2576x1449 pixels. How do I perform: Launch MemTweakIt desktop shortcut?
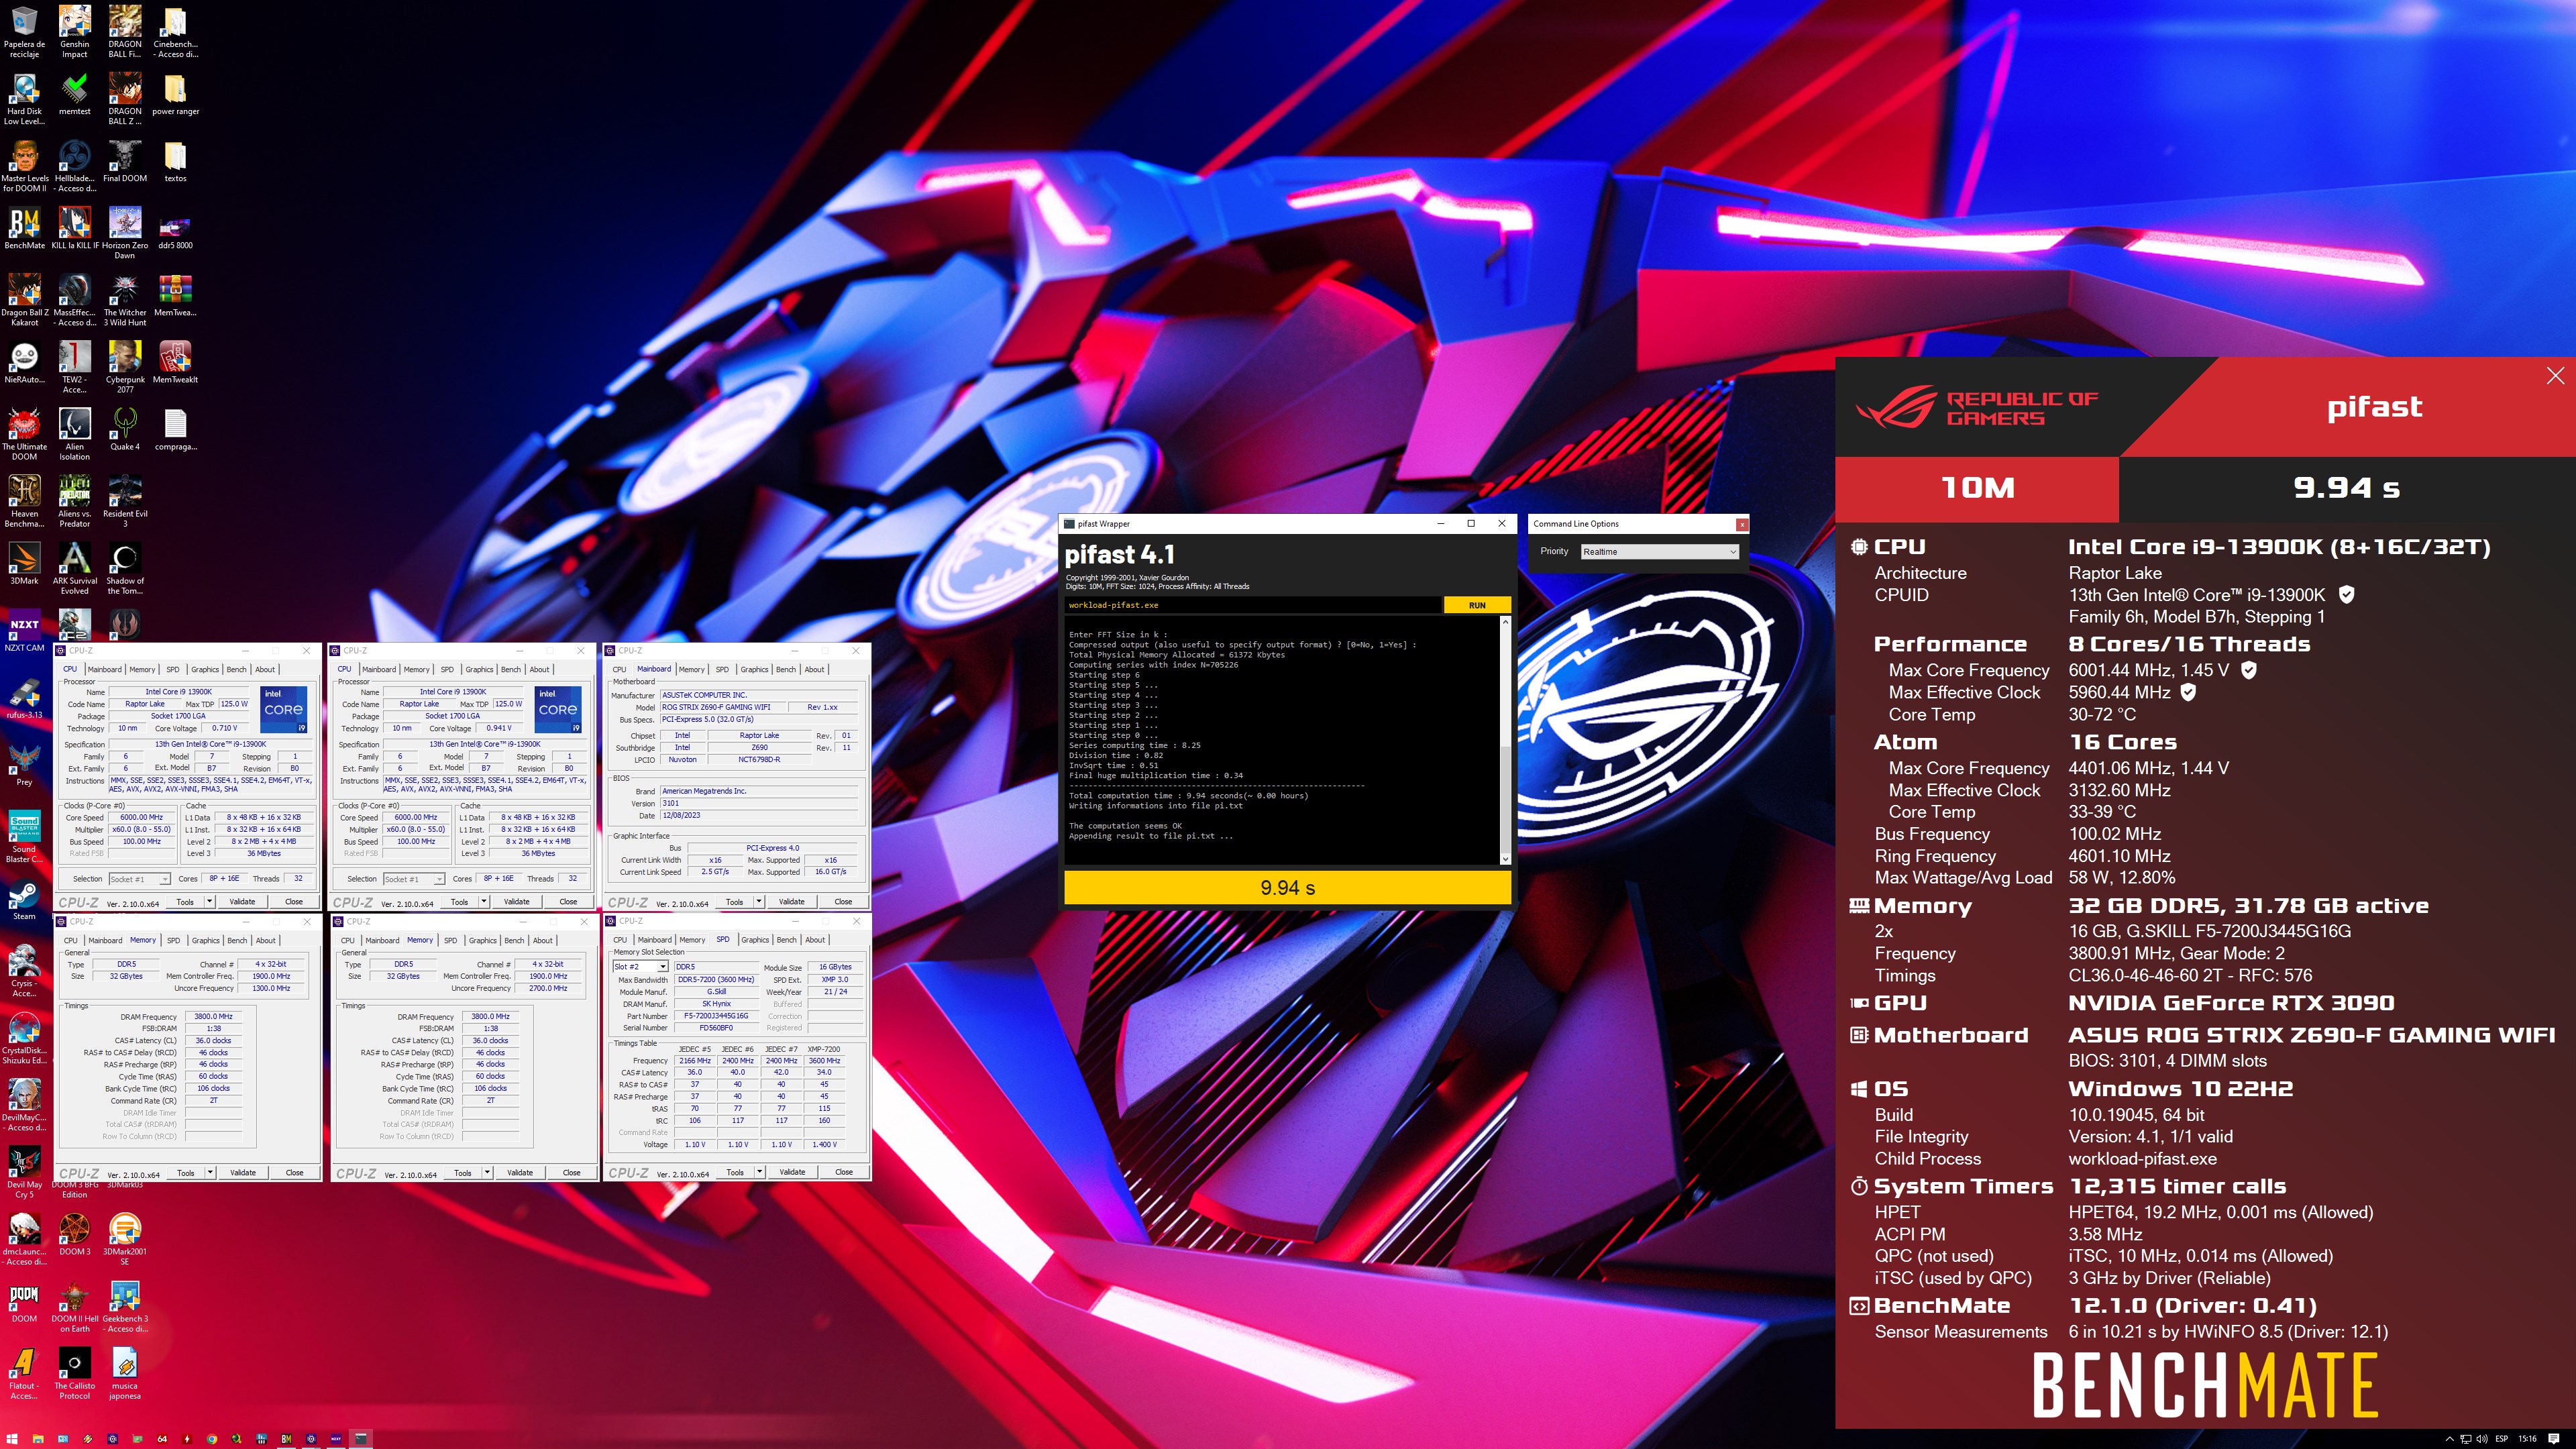pyautogui.click(x=175, y=362)
